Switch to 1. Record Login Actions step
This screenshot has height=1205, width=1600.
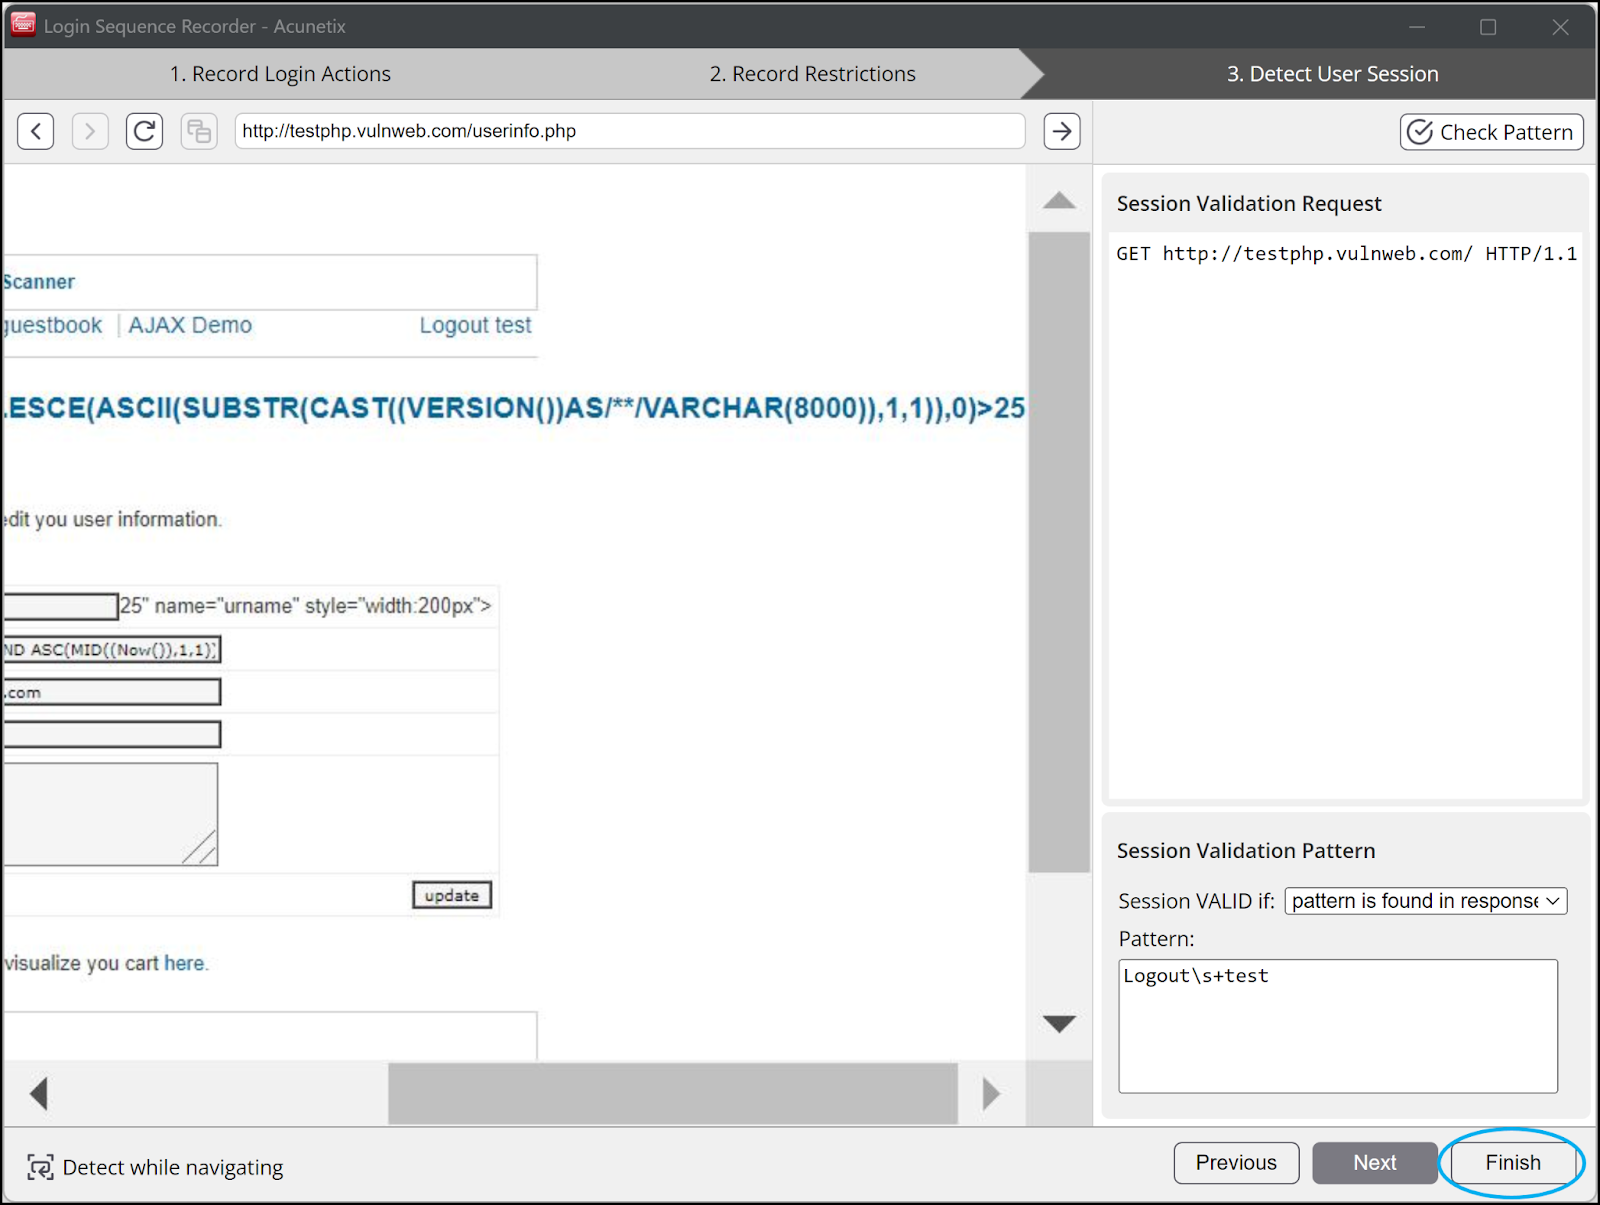point(280,74)
